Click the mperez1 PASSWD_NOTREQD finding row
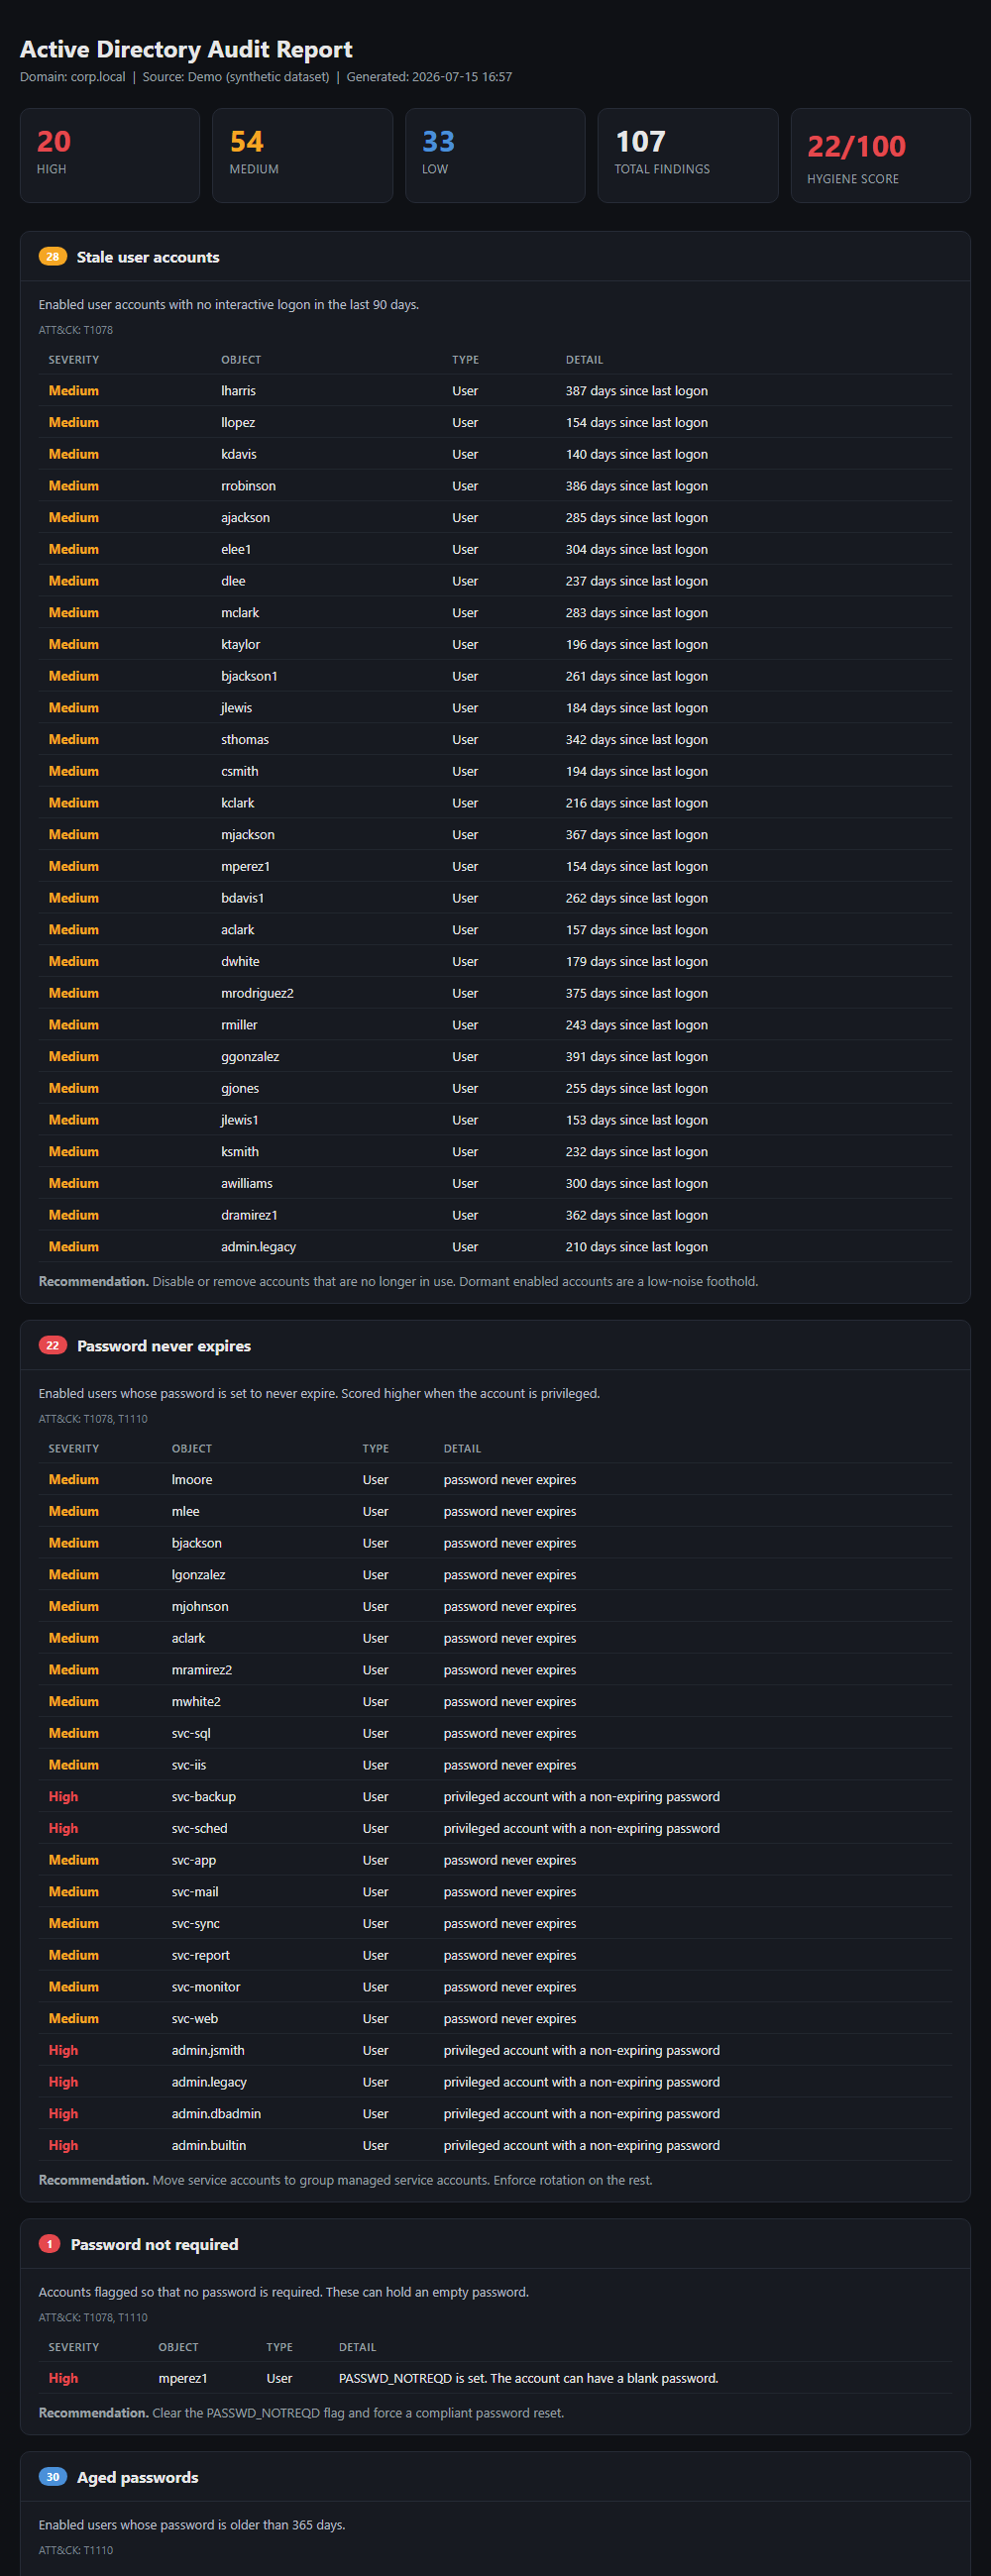 [495, 2378]
